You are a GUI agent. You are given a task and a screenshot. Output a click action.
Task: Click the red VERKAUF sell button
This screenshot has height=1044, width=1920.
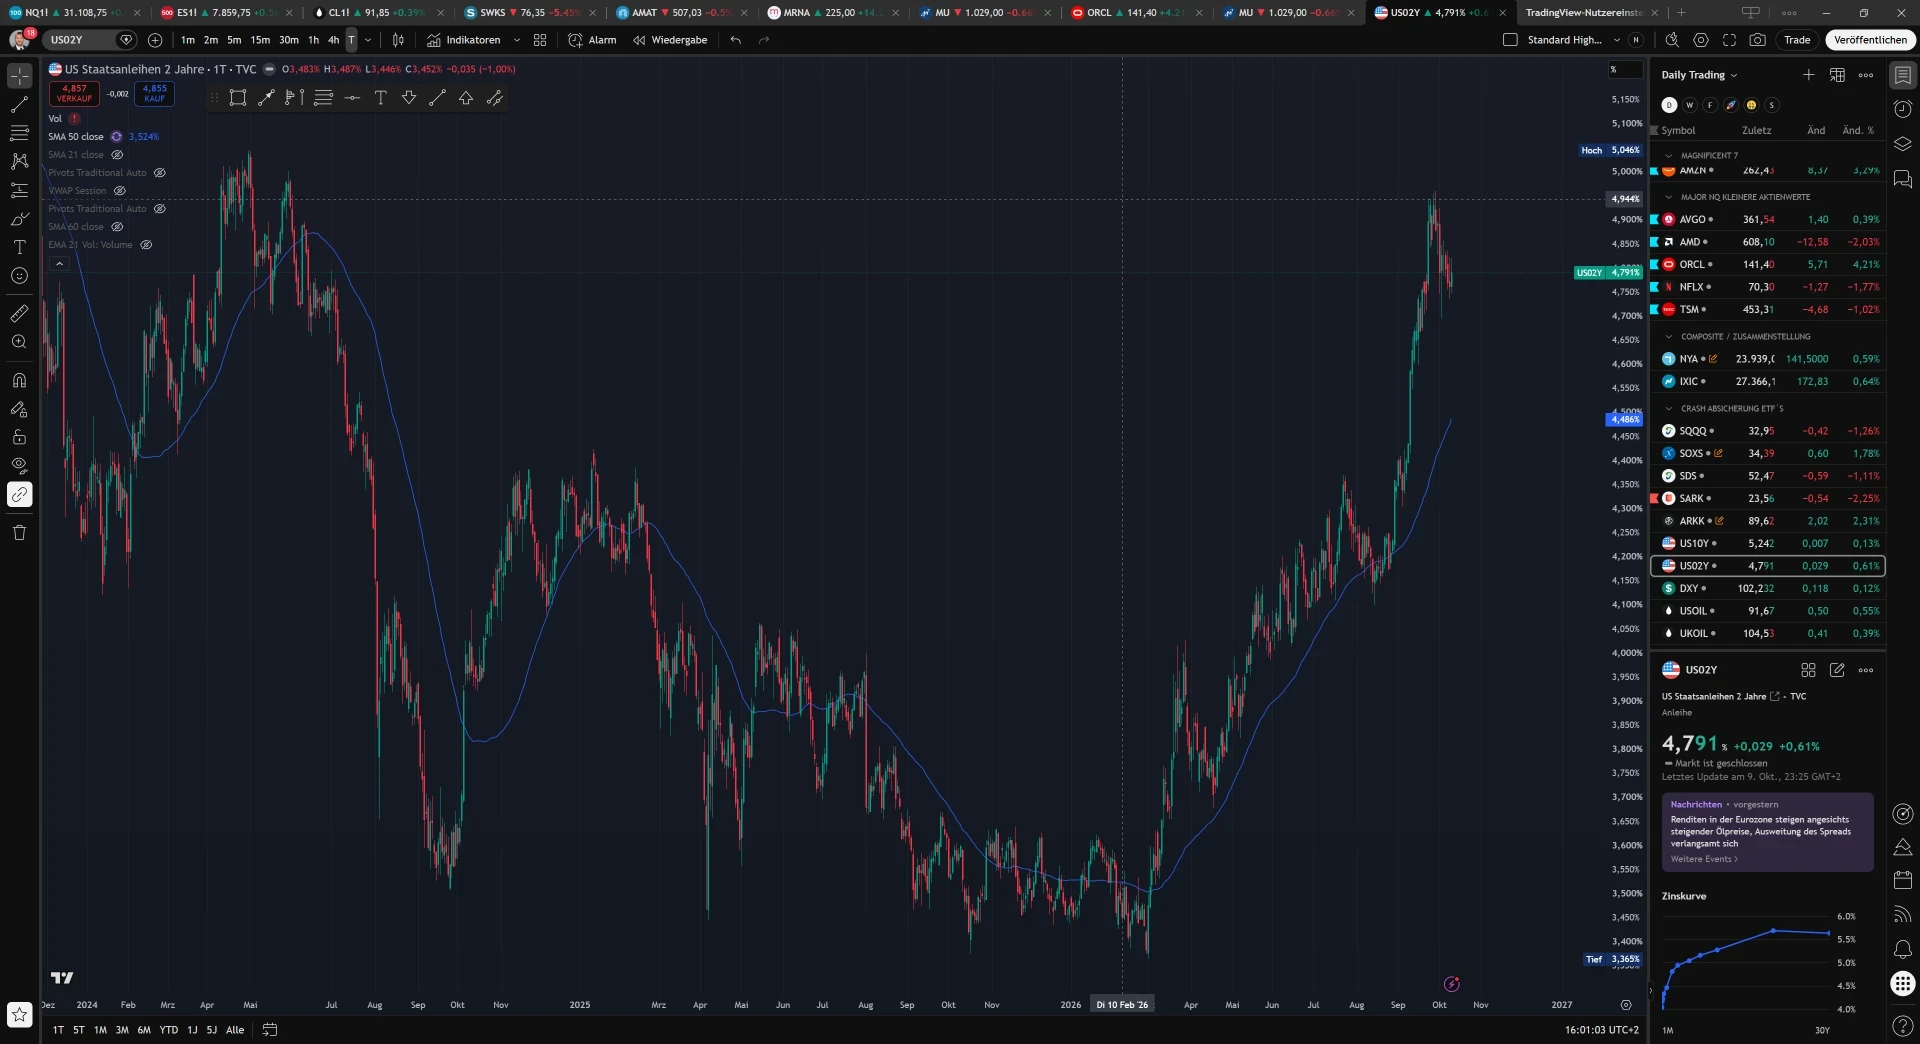click(x=74, y=93)
